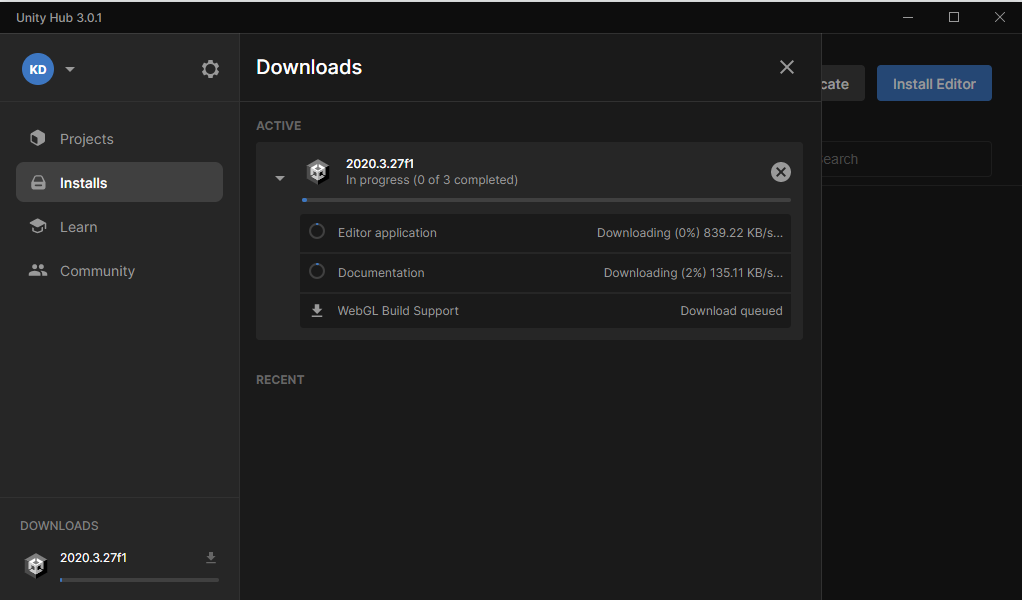Click the Editor application spinner icon
Screen dimensions: 1022x600
click(317, 232)
